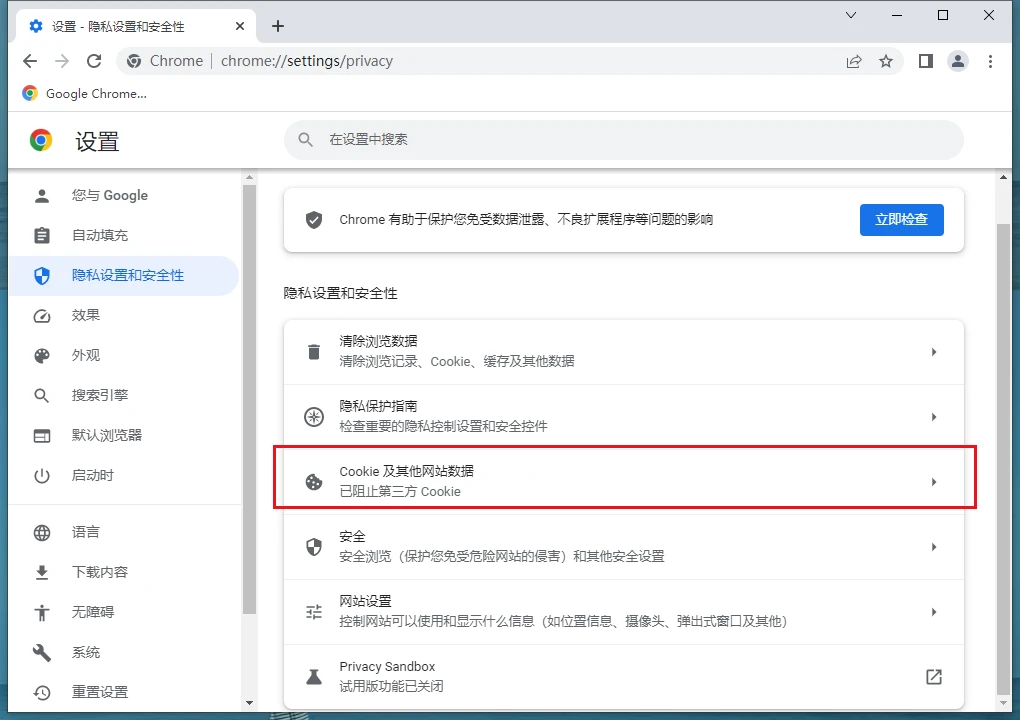Expand arrow for 清除浏览数据

coord(933,352)
